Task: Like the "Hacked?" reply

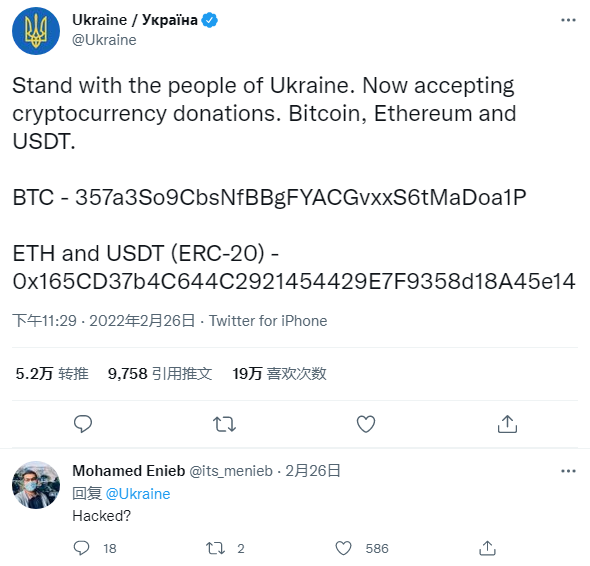Action: point(343,548)
